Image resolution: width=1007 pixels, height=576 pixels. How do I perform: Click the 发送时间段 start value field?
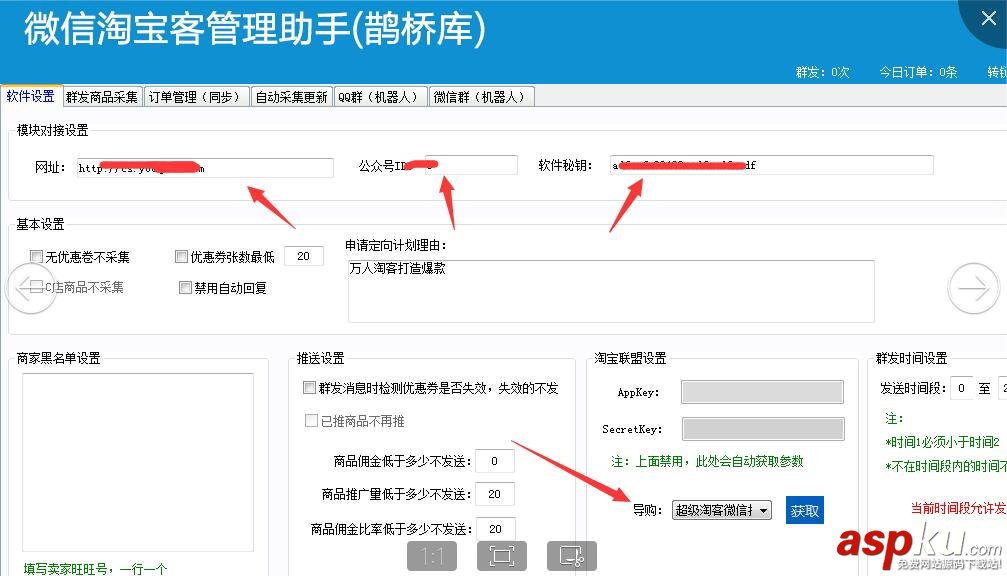tap(963, 387)
